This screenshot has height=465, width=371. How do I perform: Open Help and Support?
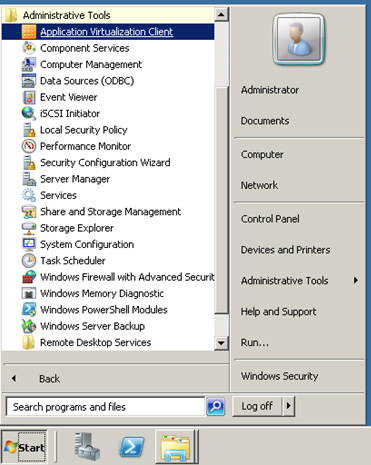pyautogui.click(x=279, y=312)
